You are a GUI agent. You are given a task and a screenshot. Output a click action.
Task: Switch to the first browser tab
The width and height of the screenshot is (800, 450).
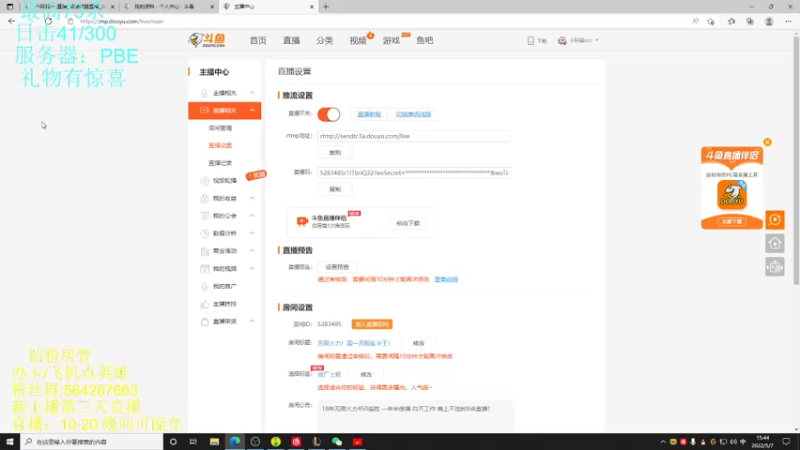pyautogui.click(x=69, y=7)
